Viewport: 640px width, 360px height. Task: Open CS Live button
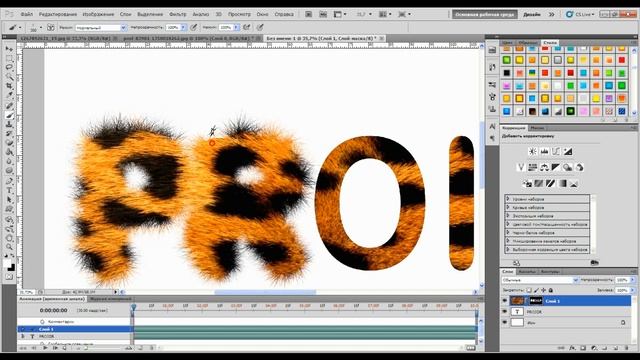(580, 14)
